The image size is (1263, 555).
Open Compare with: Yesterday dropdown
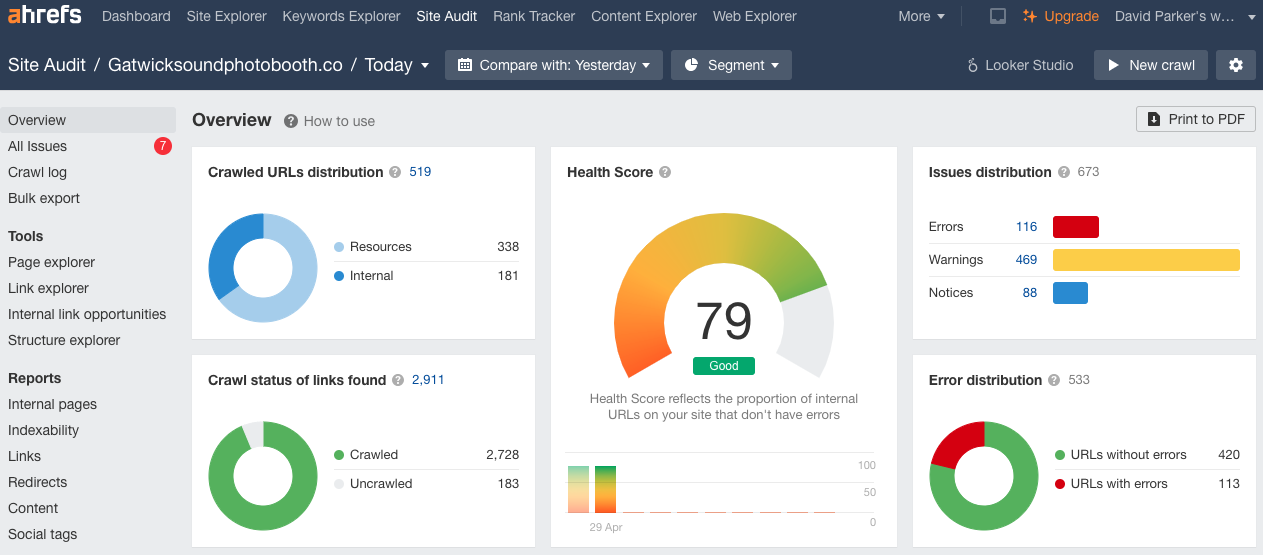click(553, 65)
